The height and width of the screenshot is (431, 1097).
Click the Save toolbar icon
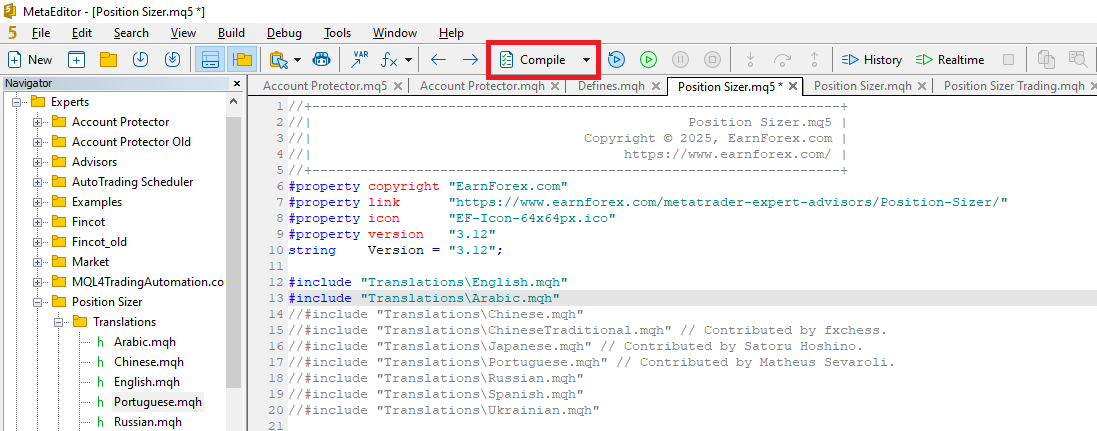pyautogui.click(x=141, y=60)
